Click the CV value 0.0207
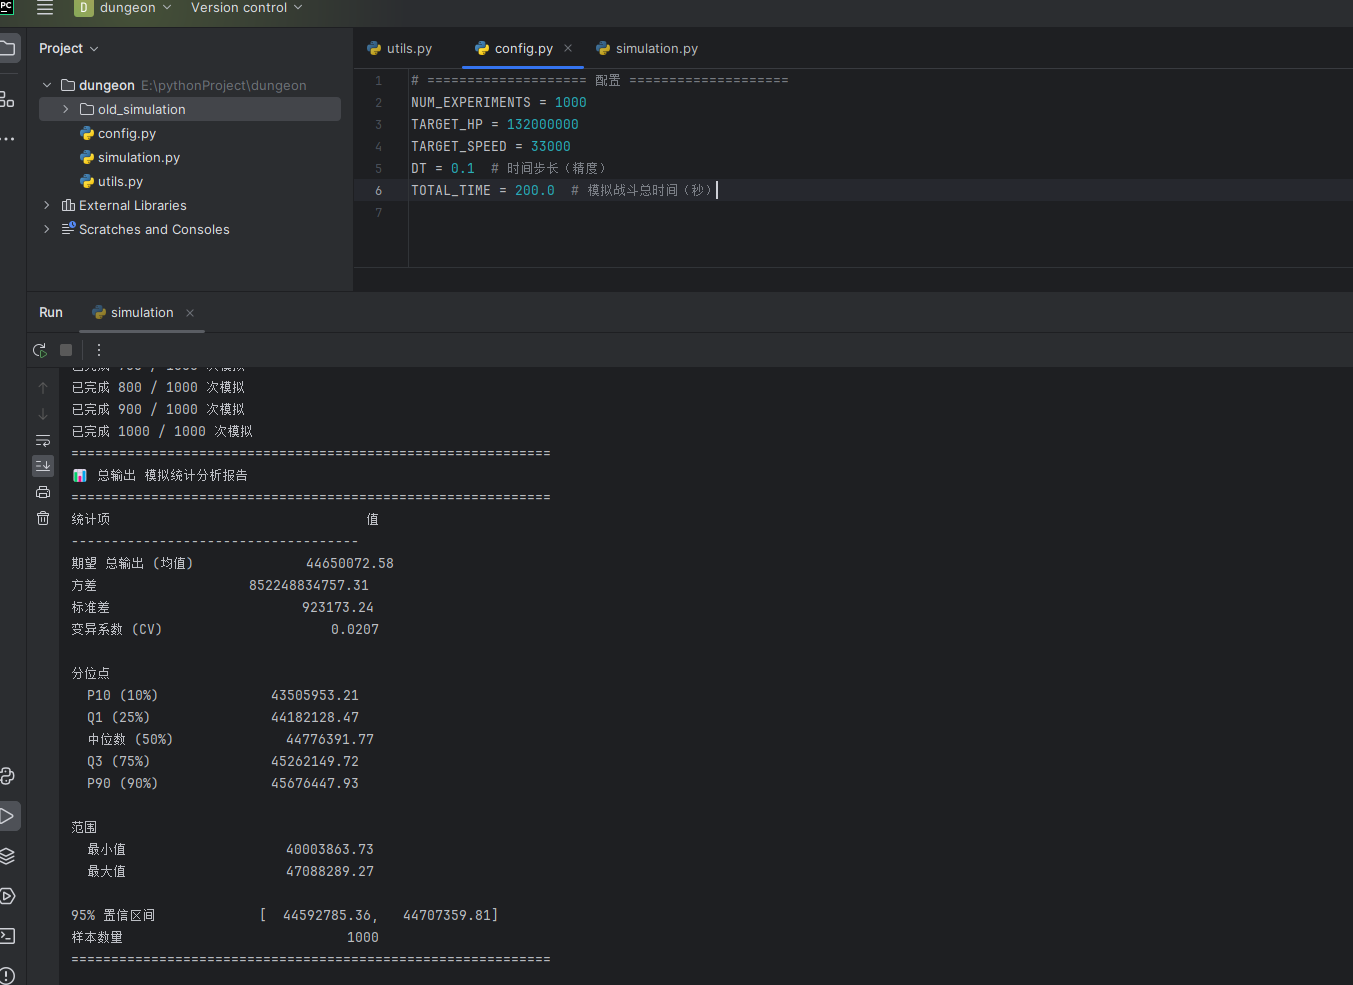This screenshot has width=1353, height=985. (x=355, y=629)
